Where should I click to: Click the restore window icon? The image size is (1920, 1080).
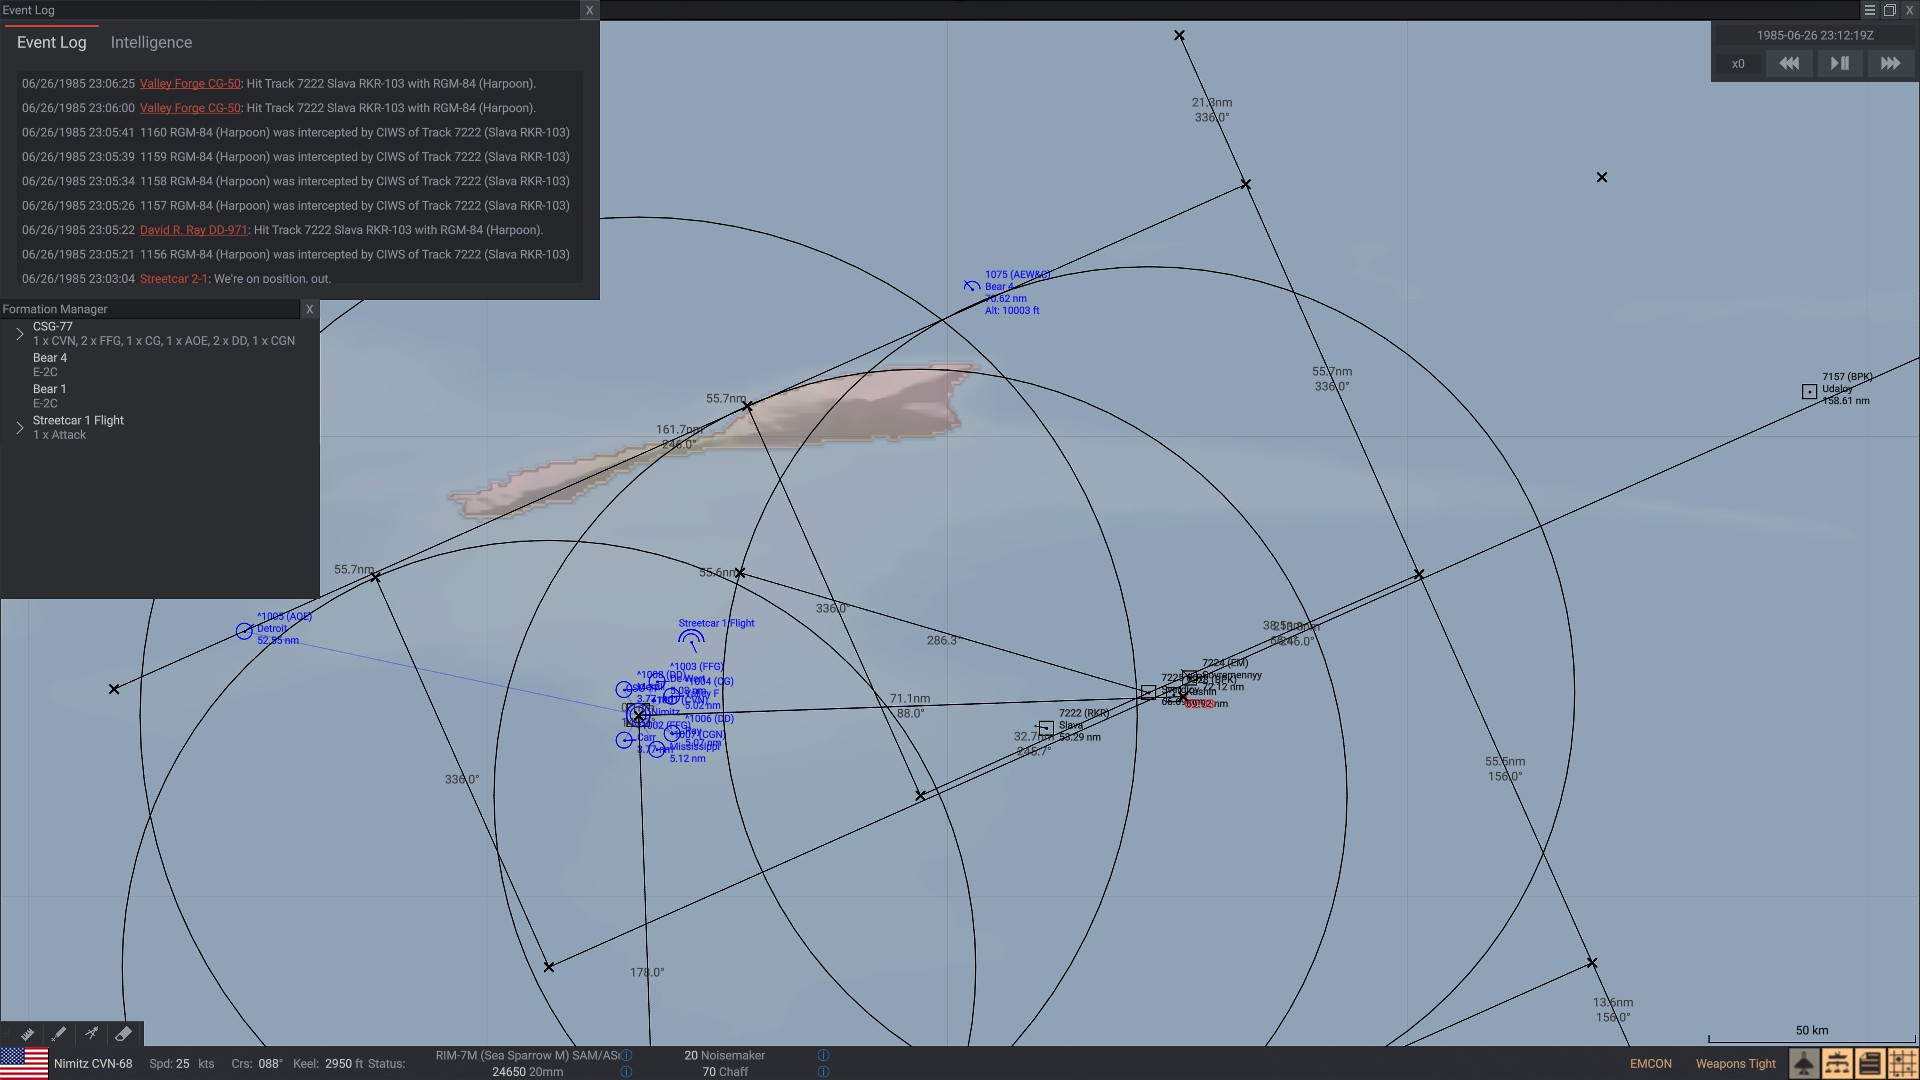[x=1890, y=10]
